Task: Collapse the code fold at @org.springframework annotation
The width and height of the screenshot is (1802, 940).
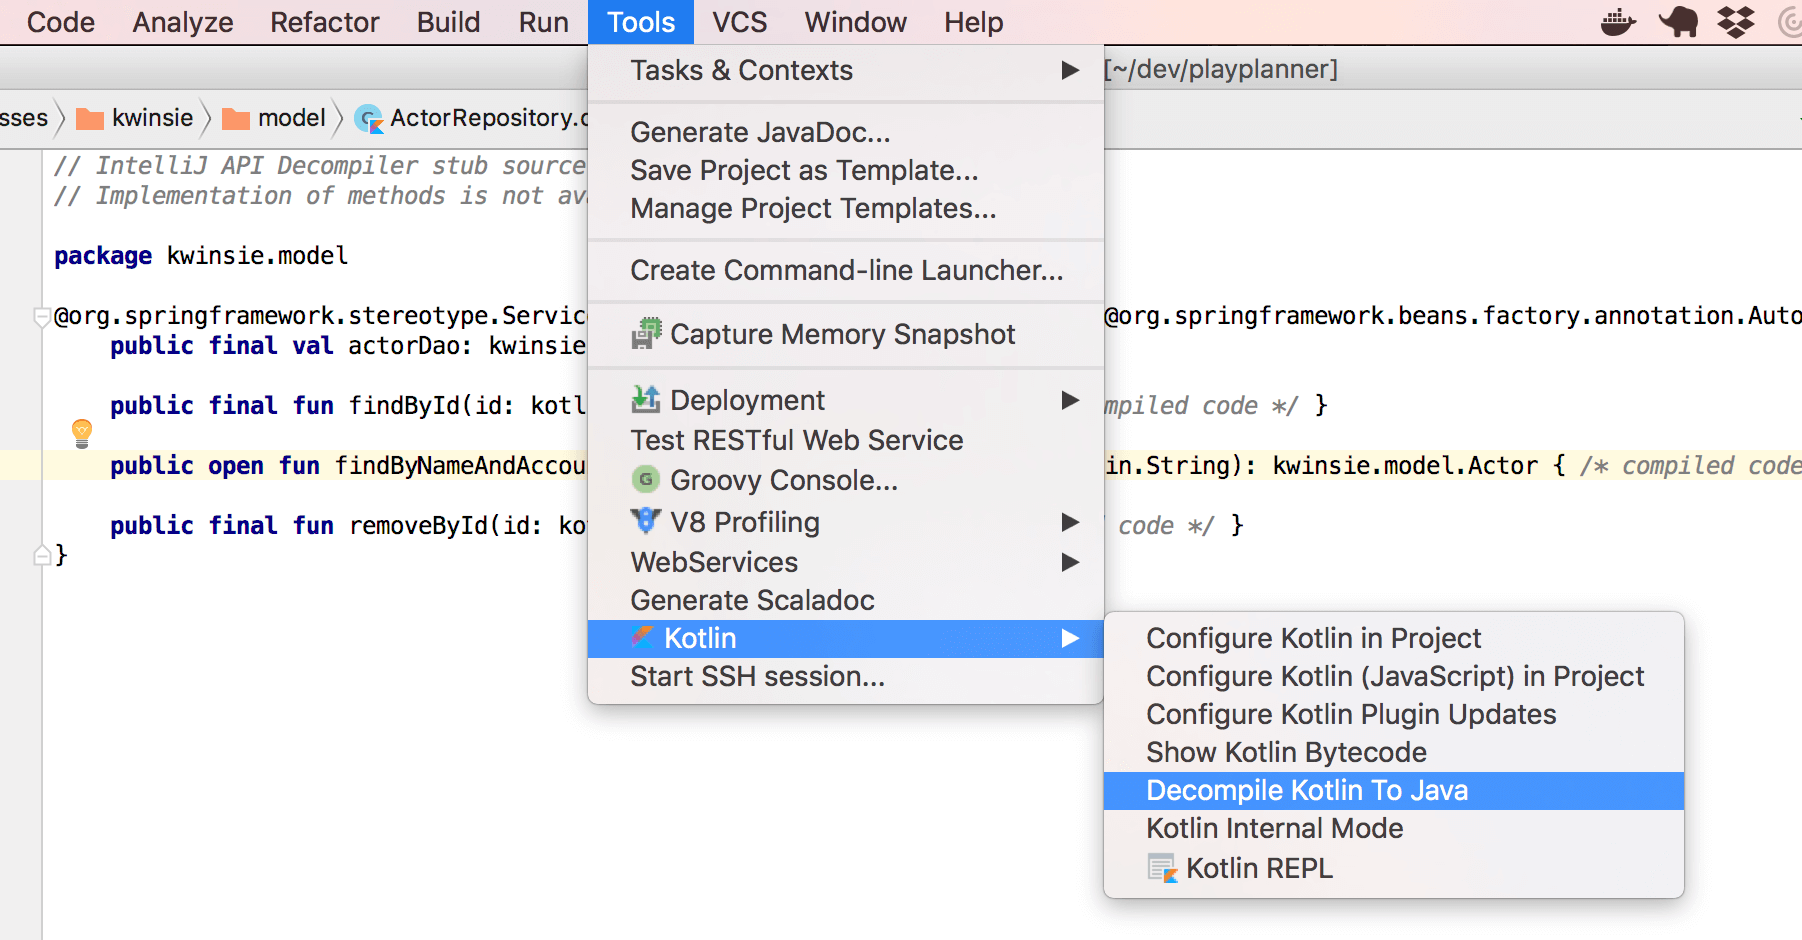Action: (x=42, y=317)
